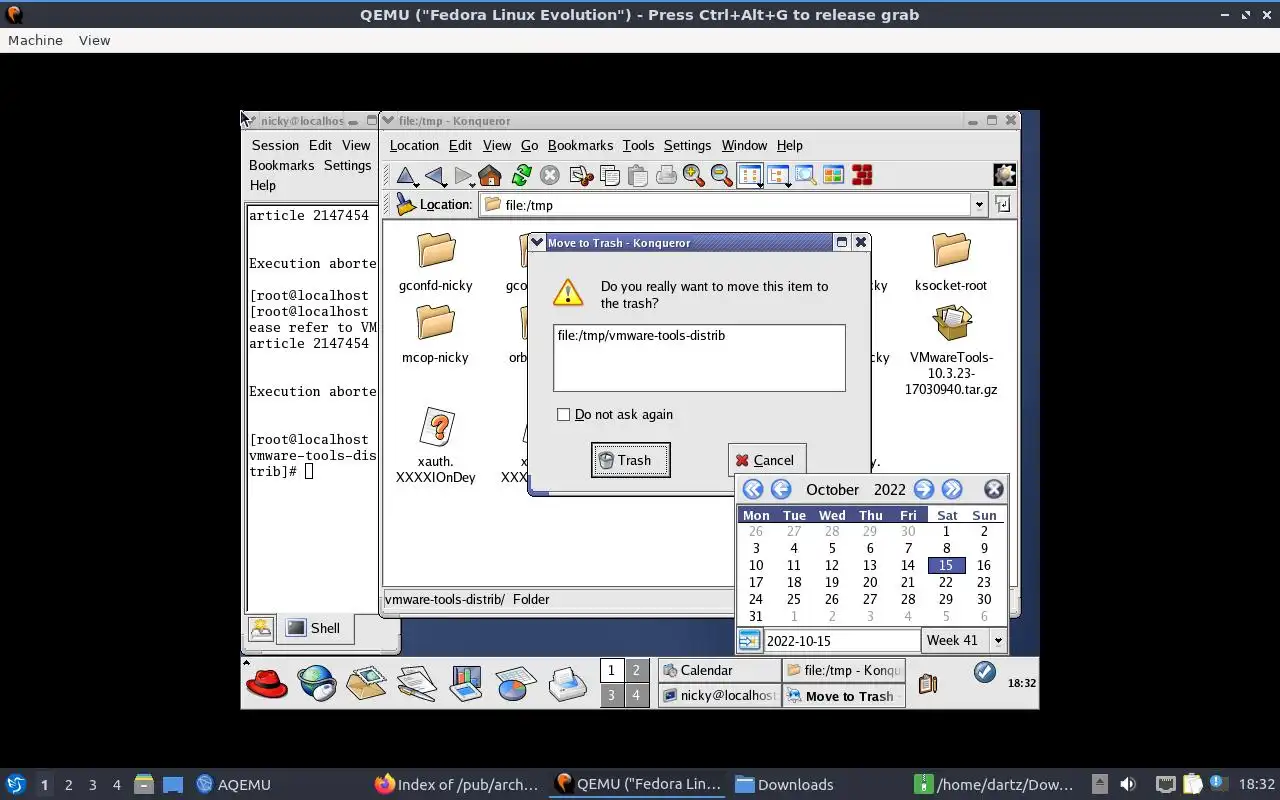This screenshot has height=800, width=1280.
Task: Zoom in with the magnifier plus icon
Action: pos(693,176)
